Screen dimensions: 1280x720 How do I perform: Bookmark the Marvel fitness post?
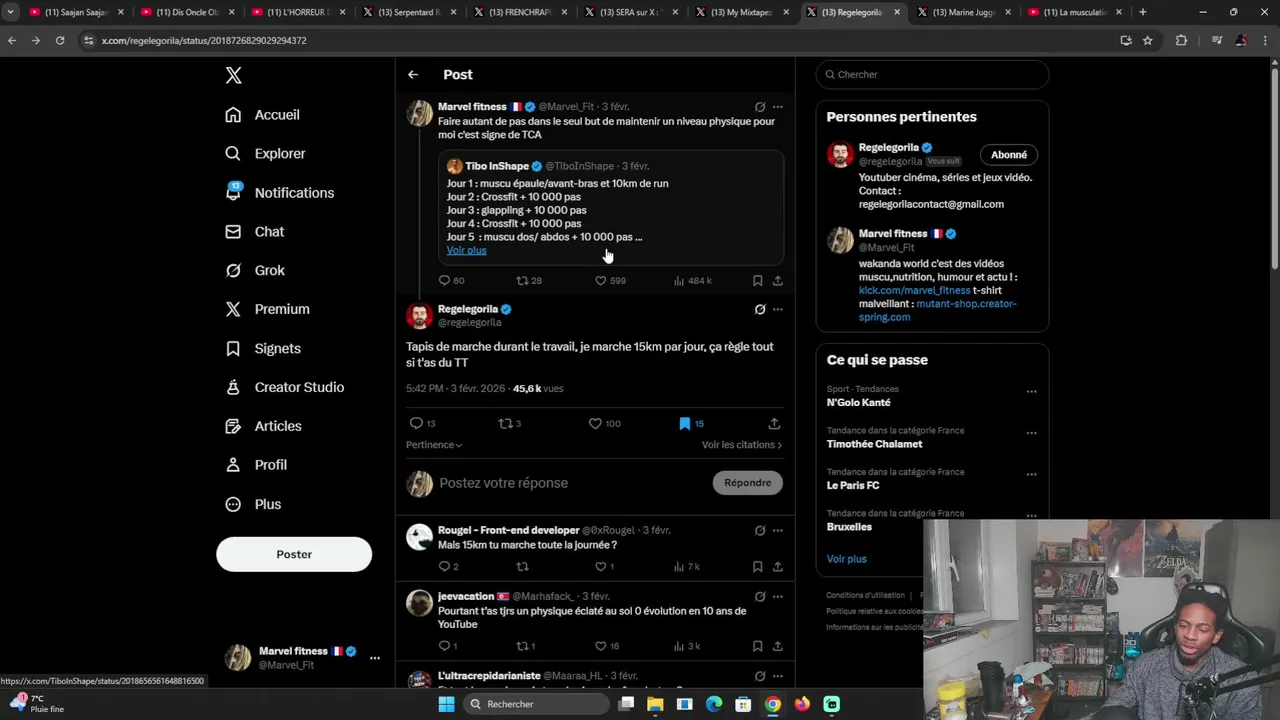(x=758, y=281)
